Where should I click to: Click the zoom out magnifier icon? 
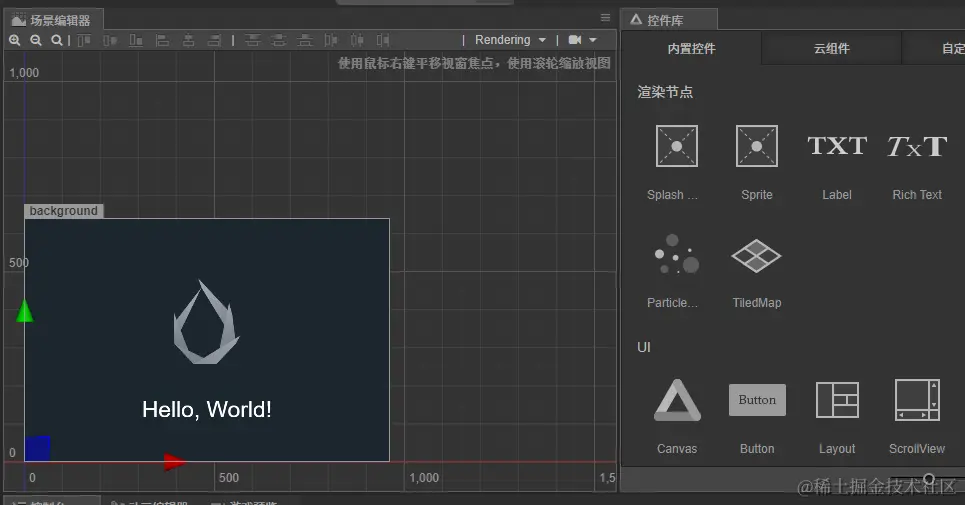[36, 40]
